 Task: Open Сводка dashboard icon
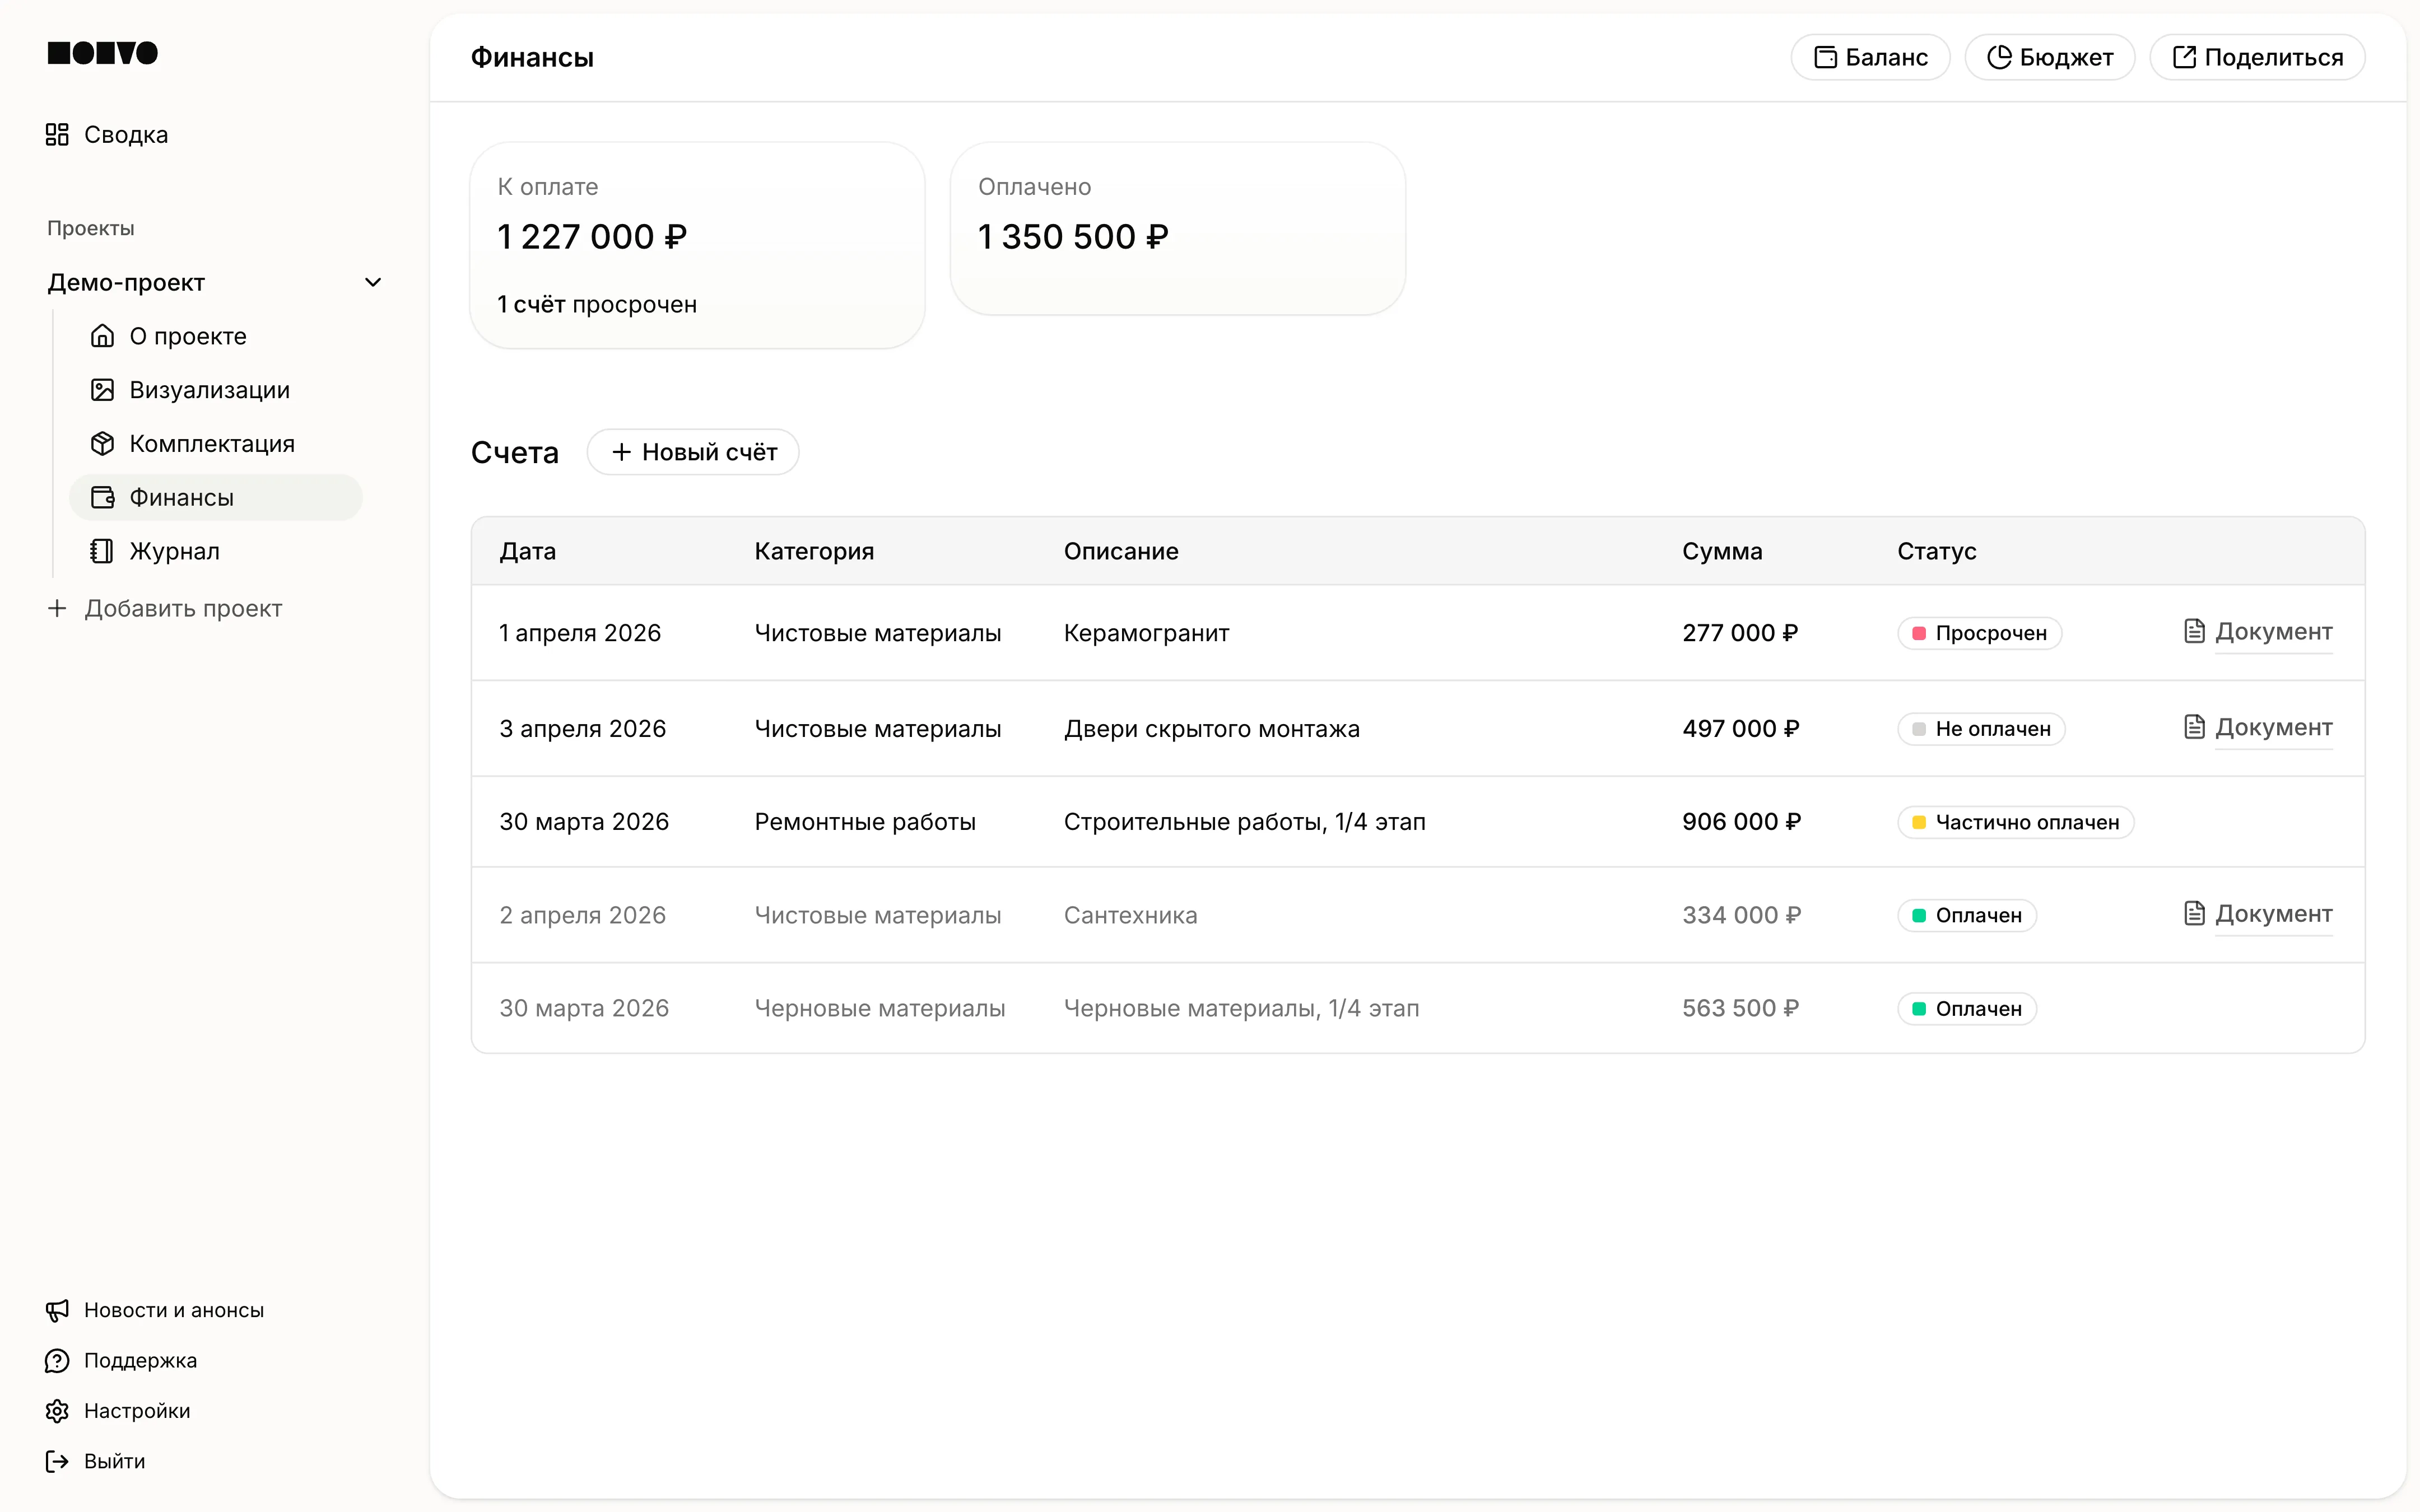(57, 135)
